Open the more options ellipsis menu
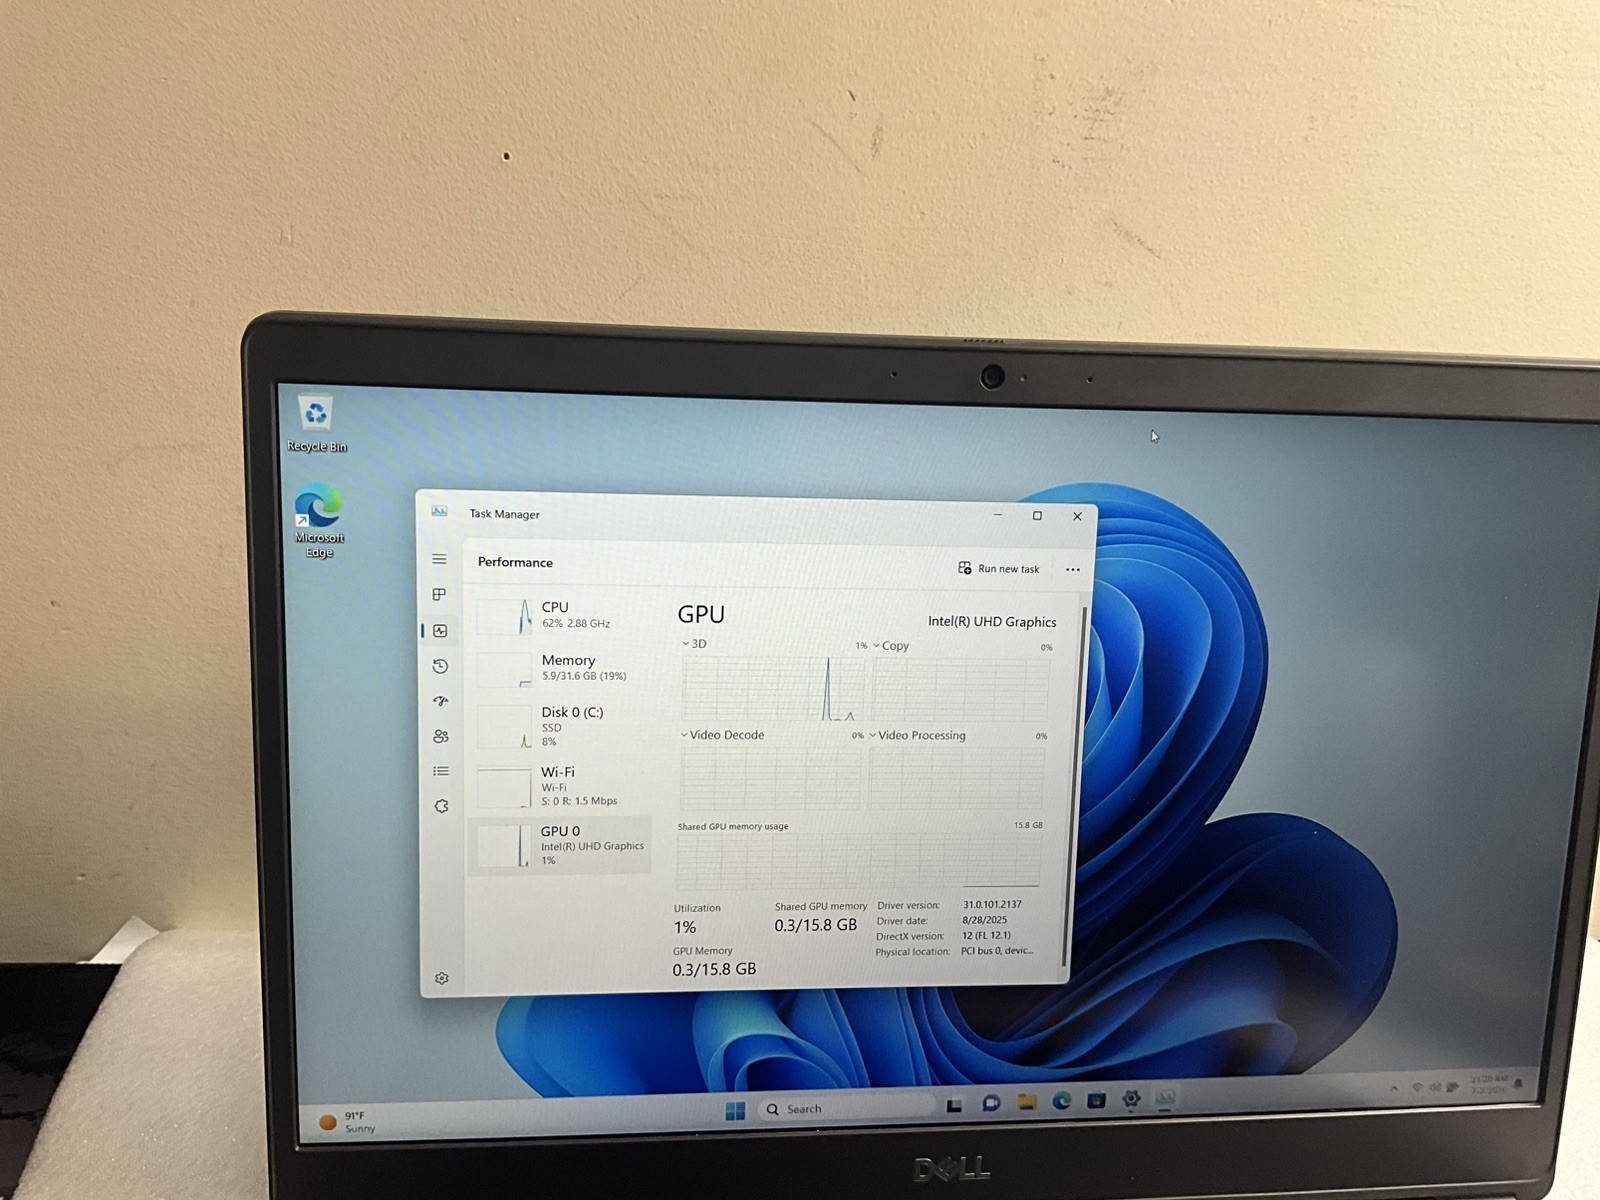This screenshot has width=1600, height=1200. point(1073,570)
